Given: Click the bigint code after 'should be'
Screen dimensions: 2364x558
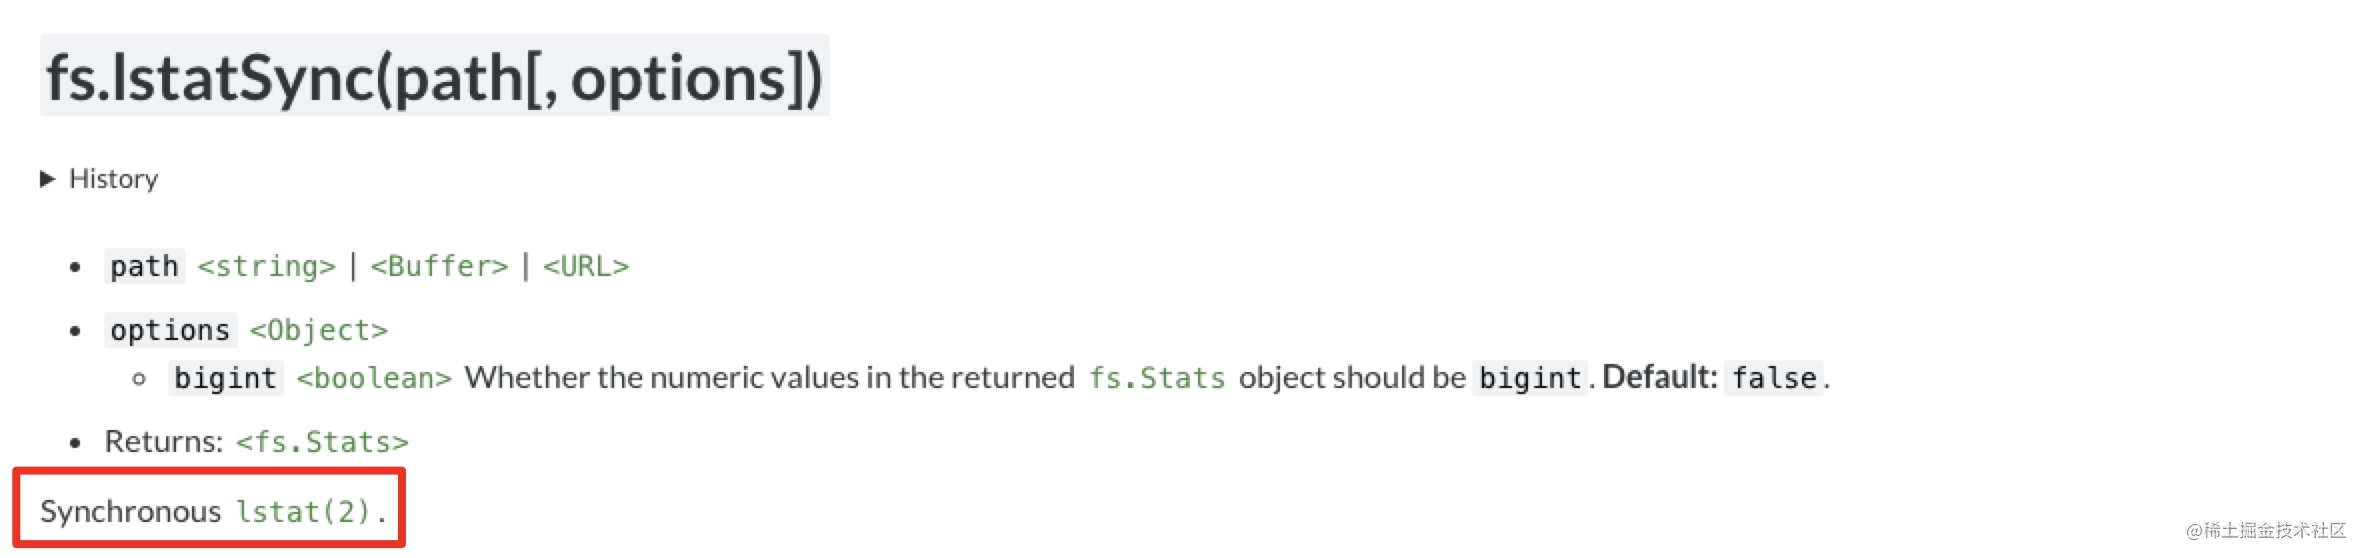Looking at the screenshot, I should pyautogui.click(x=1530, y=378).
